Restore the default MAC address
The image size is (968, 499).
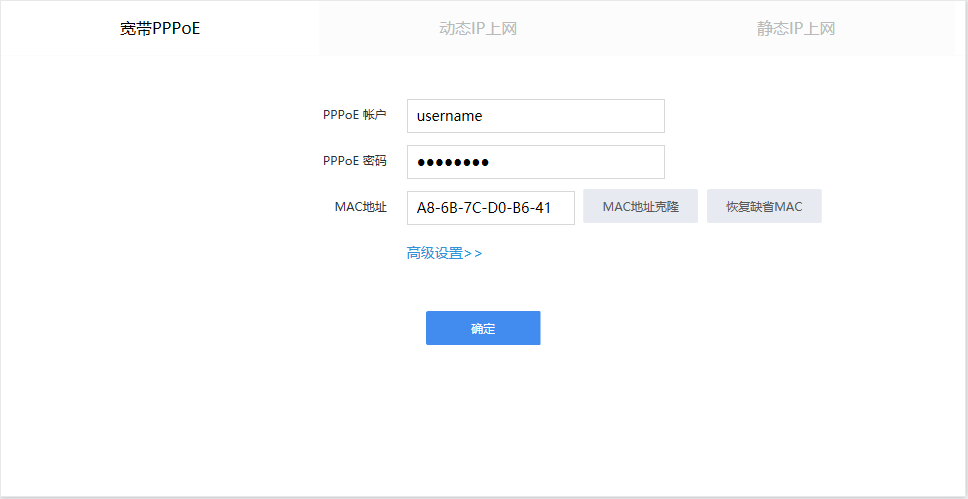click(x=764, y=207)
